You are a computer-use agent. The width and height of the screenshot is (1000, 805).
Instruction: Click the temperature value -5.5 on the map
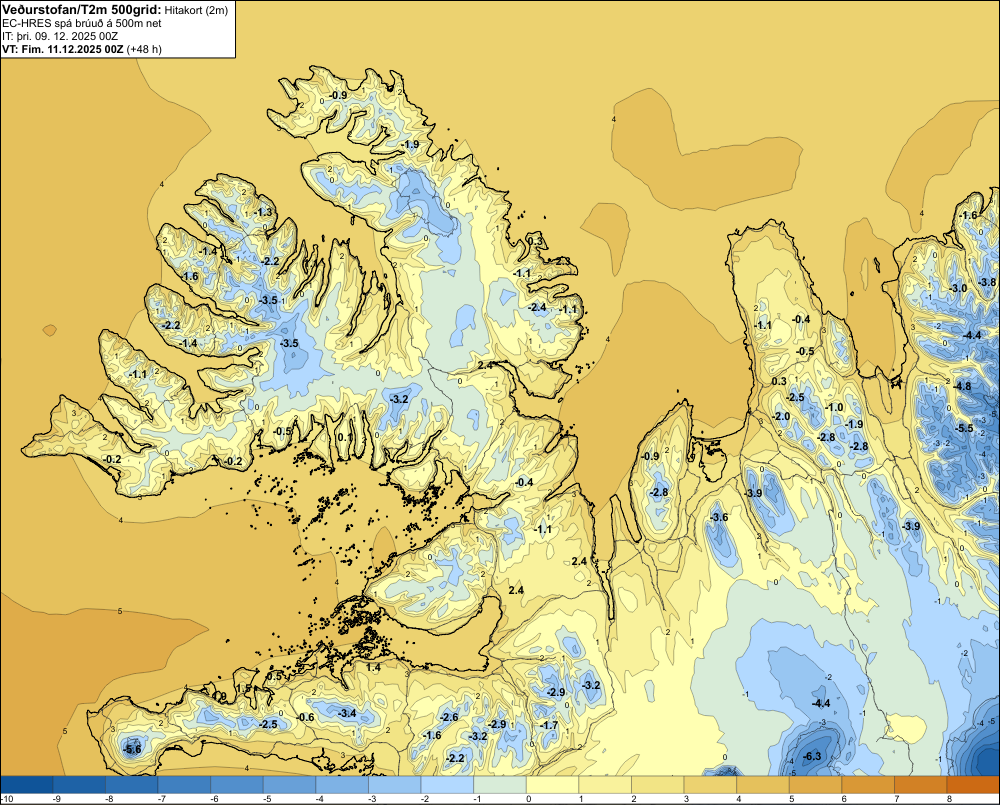point(966,428)
